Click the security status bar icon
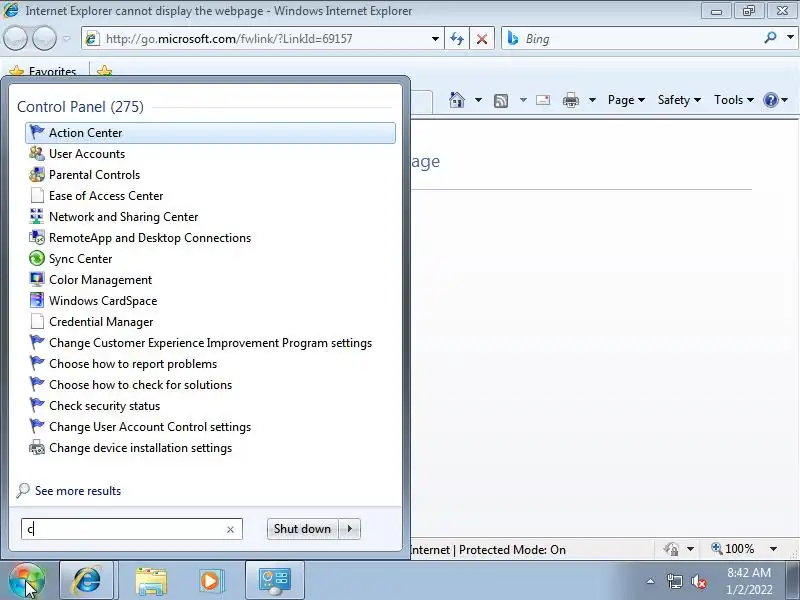 click(671, 549)
